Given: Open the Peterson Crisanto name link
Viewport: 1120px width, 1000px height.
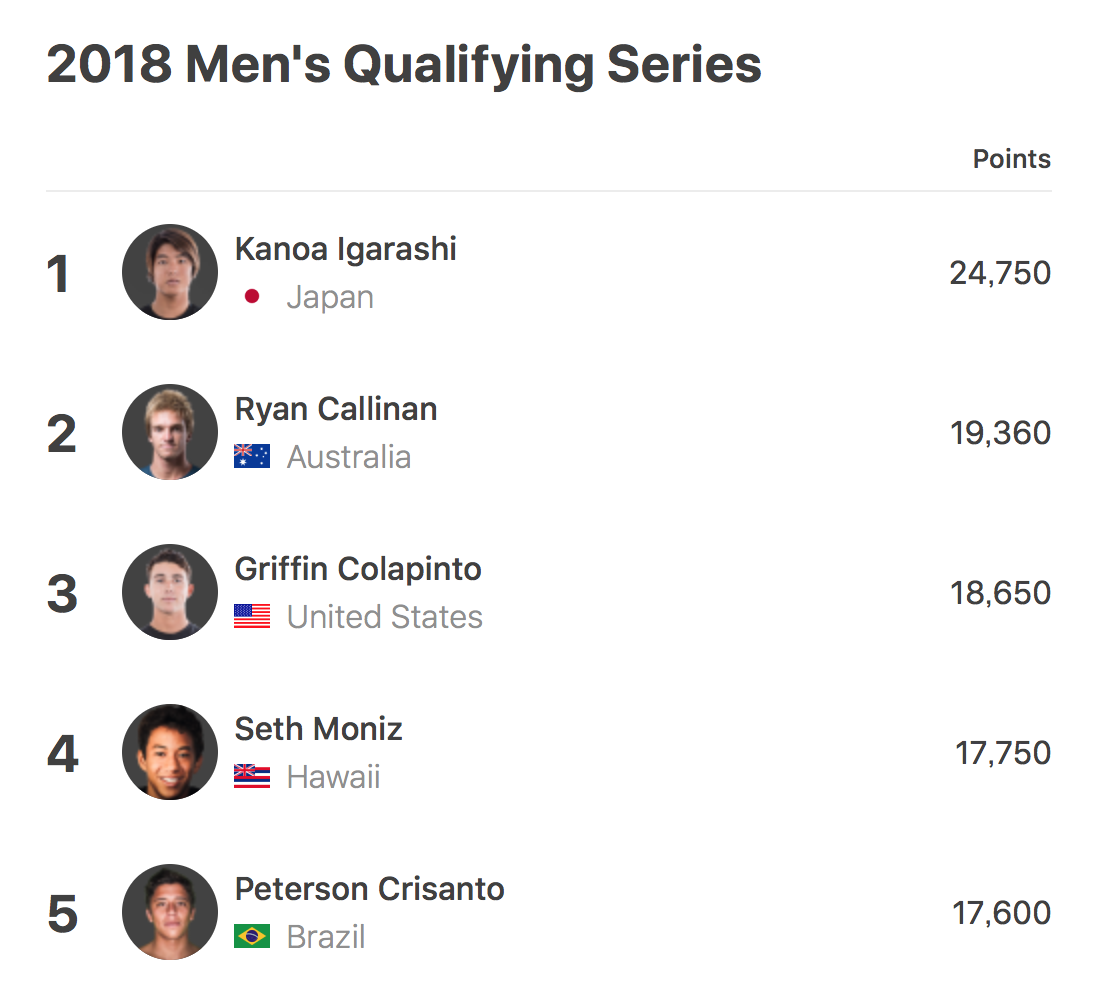Looking at the screenshot, I should (369, 889).
